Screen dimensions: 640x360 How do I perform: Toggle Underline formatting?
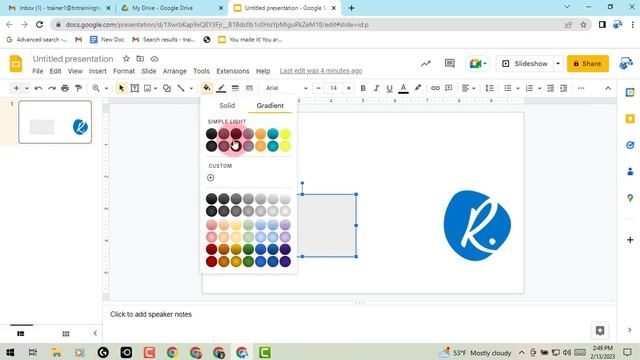tap(389, 88)
